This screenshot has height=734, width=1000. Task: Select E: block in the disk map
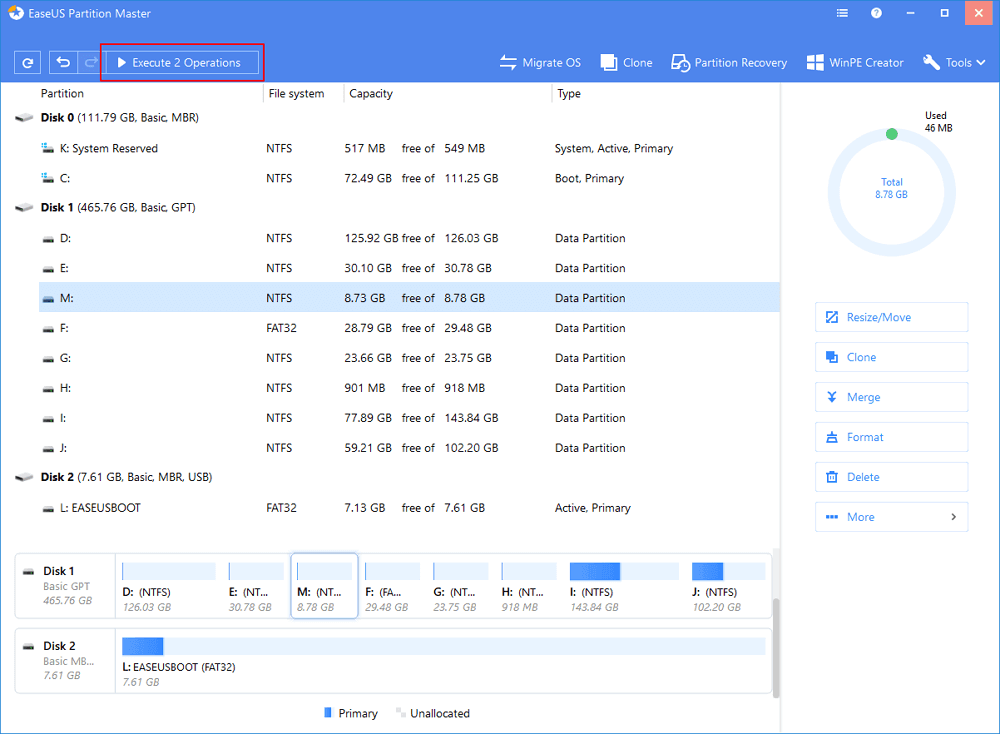[x=256, y=587]
